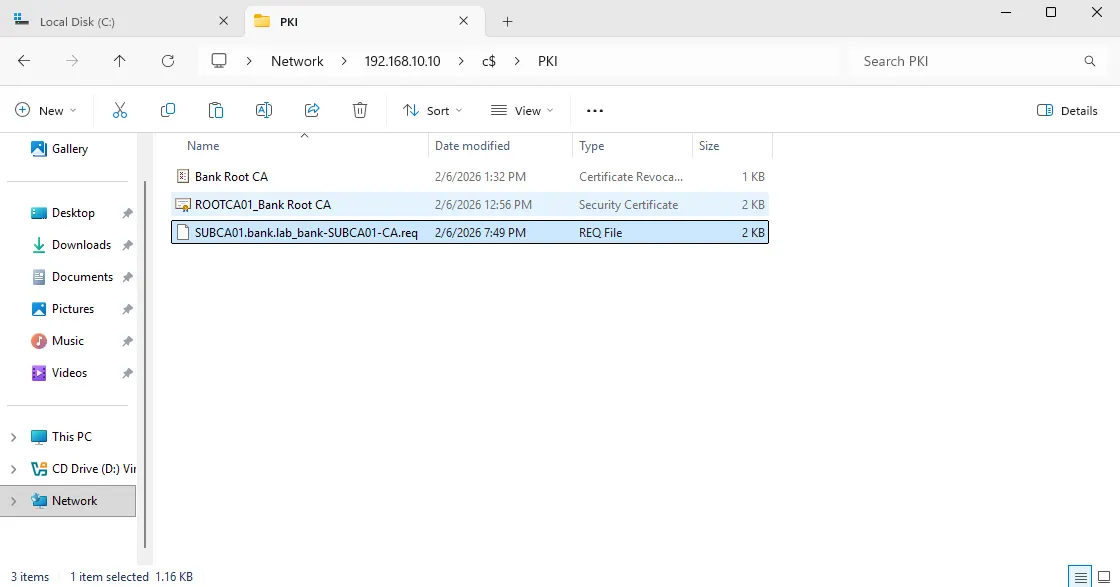The image size is (1120, 587).
Task: Expand chevron after Network in breadcrumb
Action: (x=344, y=61)
